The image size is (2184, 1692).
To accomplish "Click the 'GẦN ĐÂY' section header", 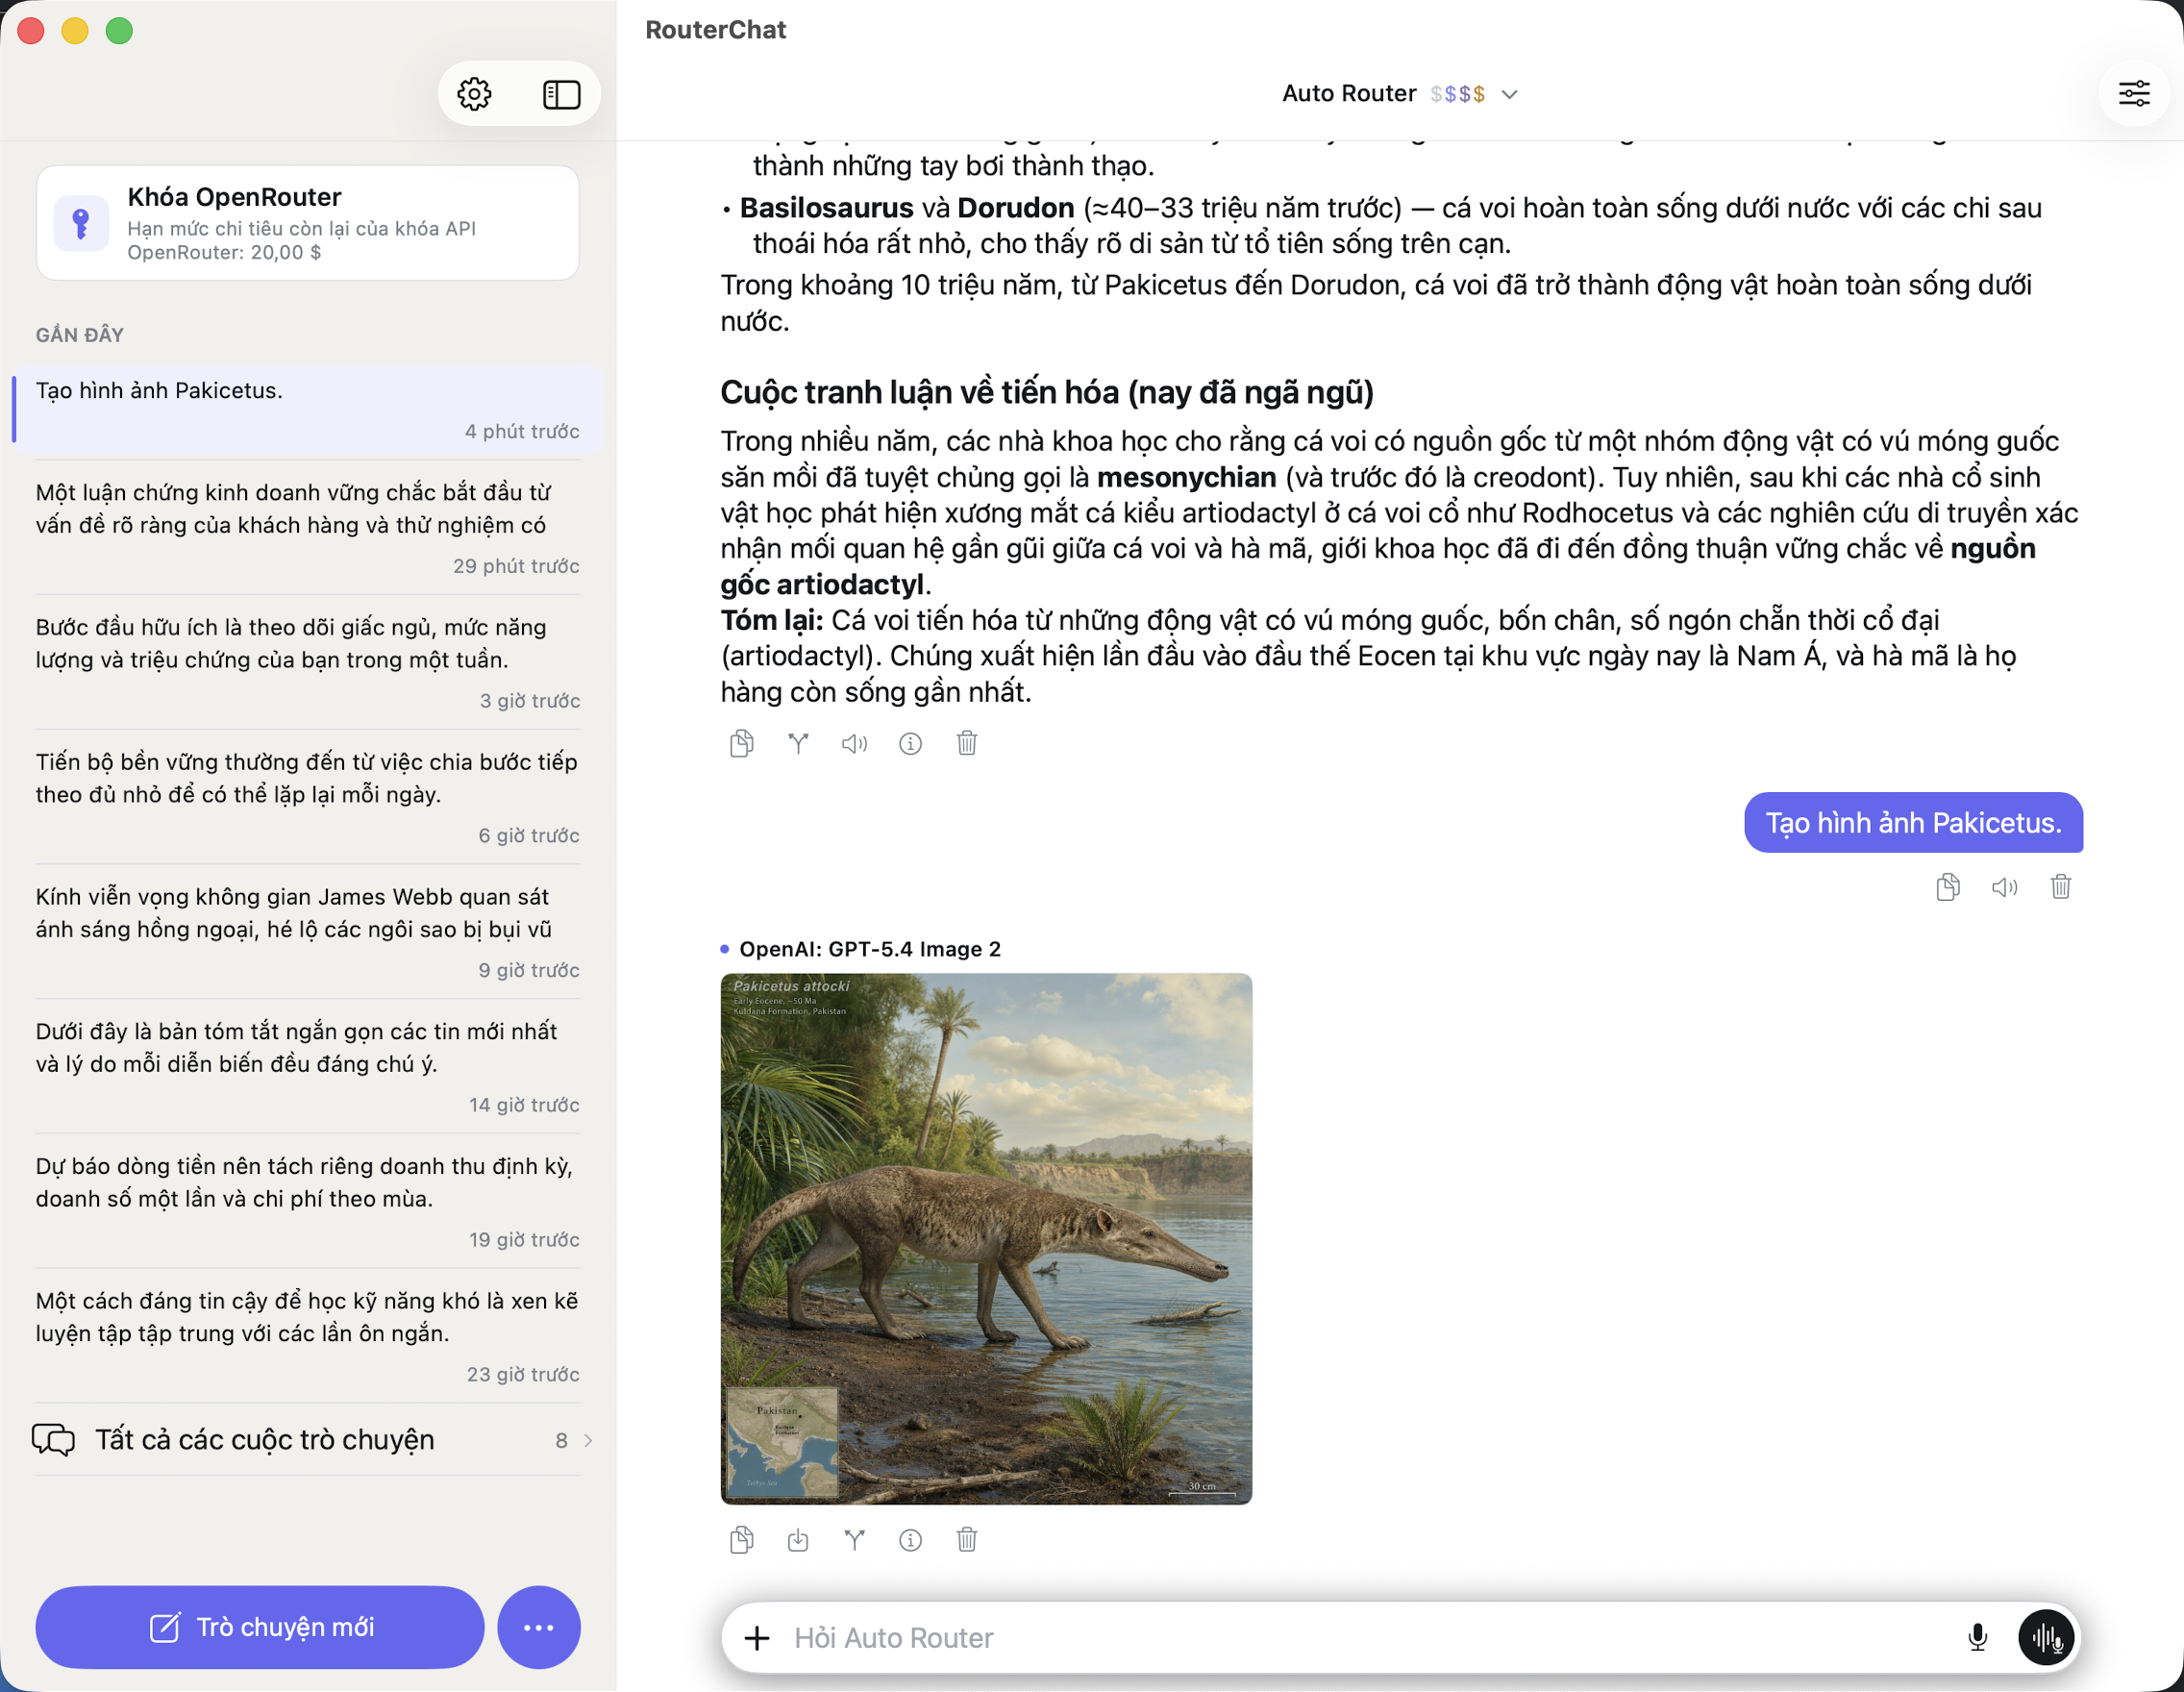I will 80,335.
